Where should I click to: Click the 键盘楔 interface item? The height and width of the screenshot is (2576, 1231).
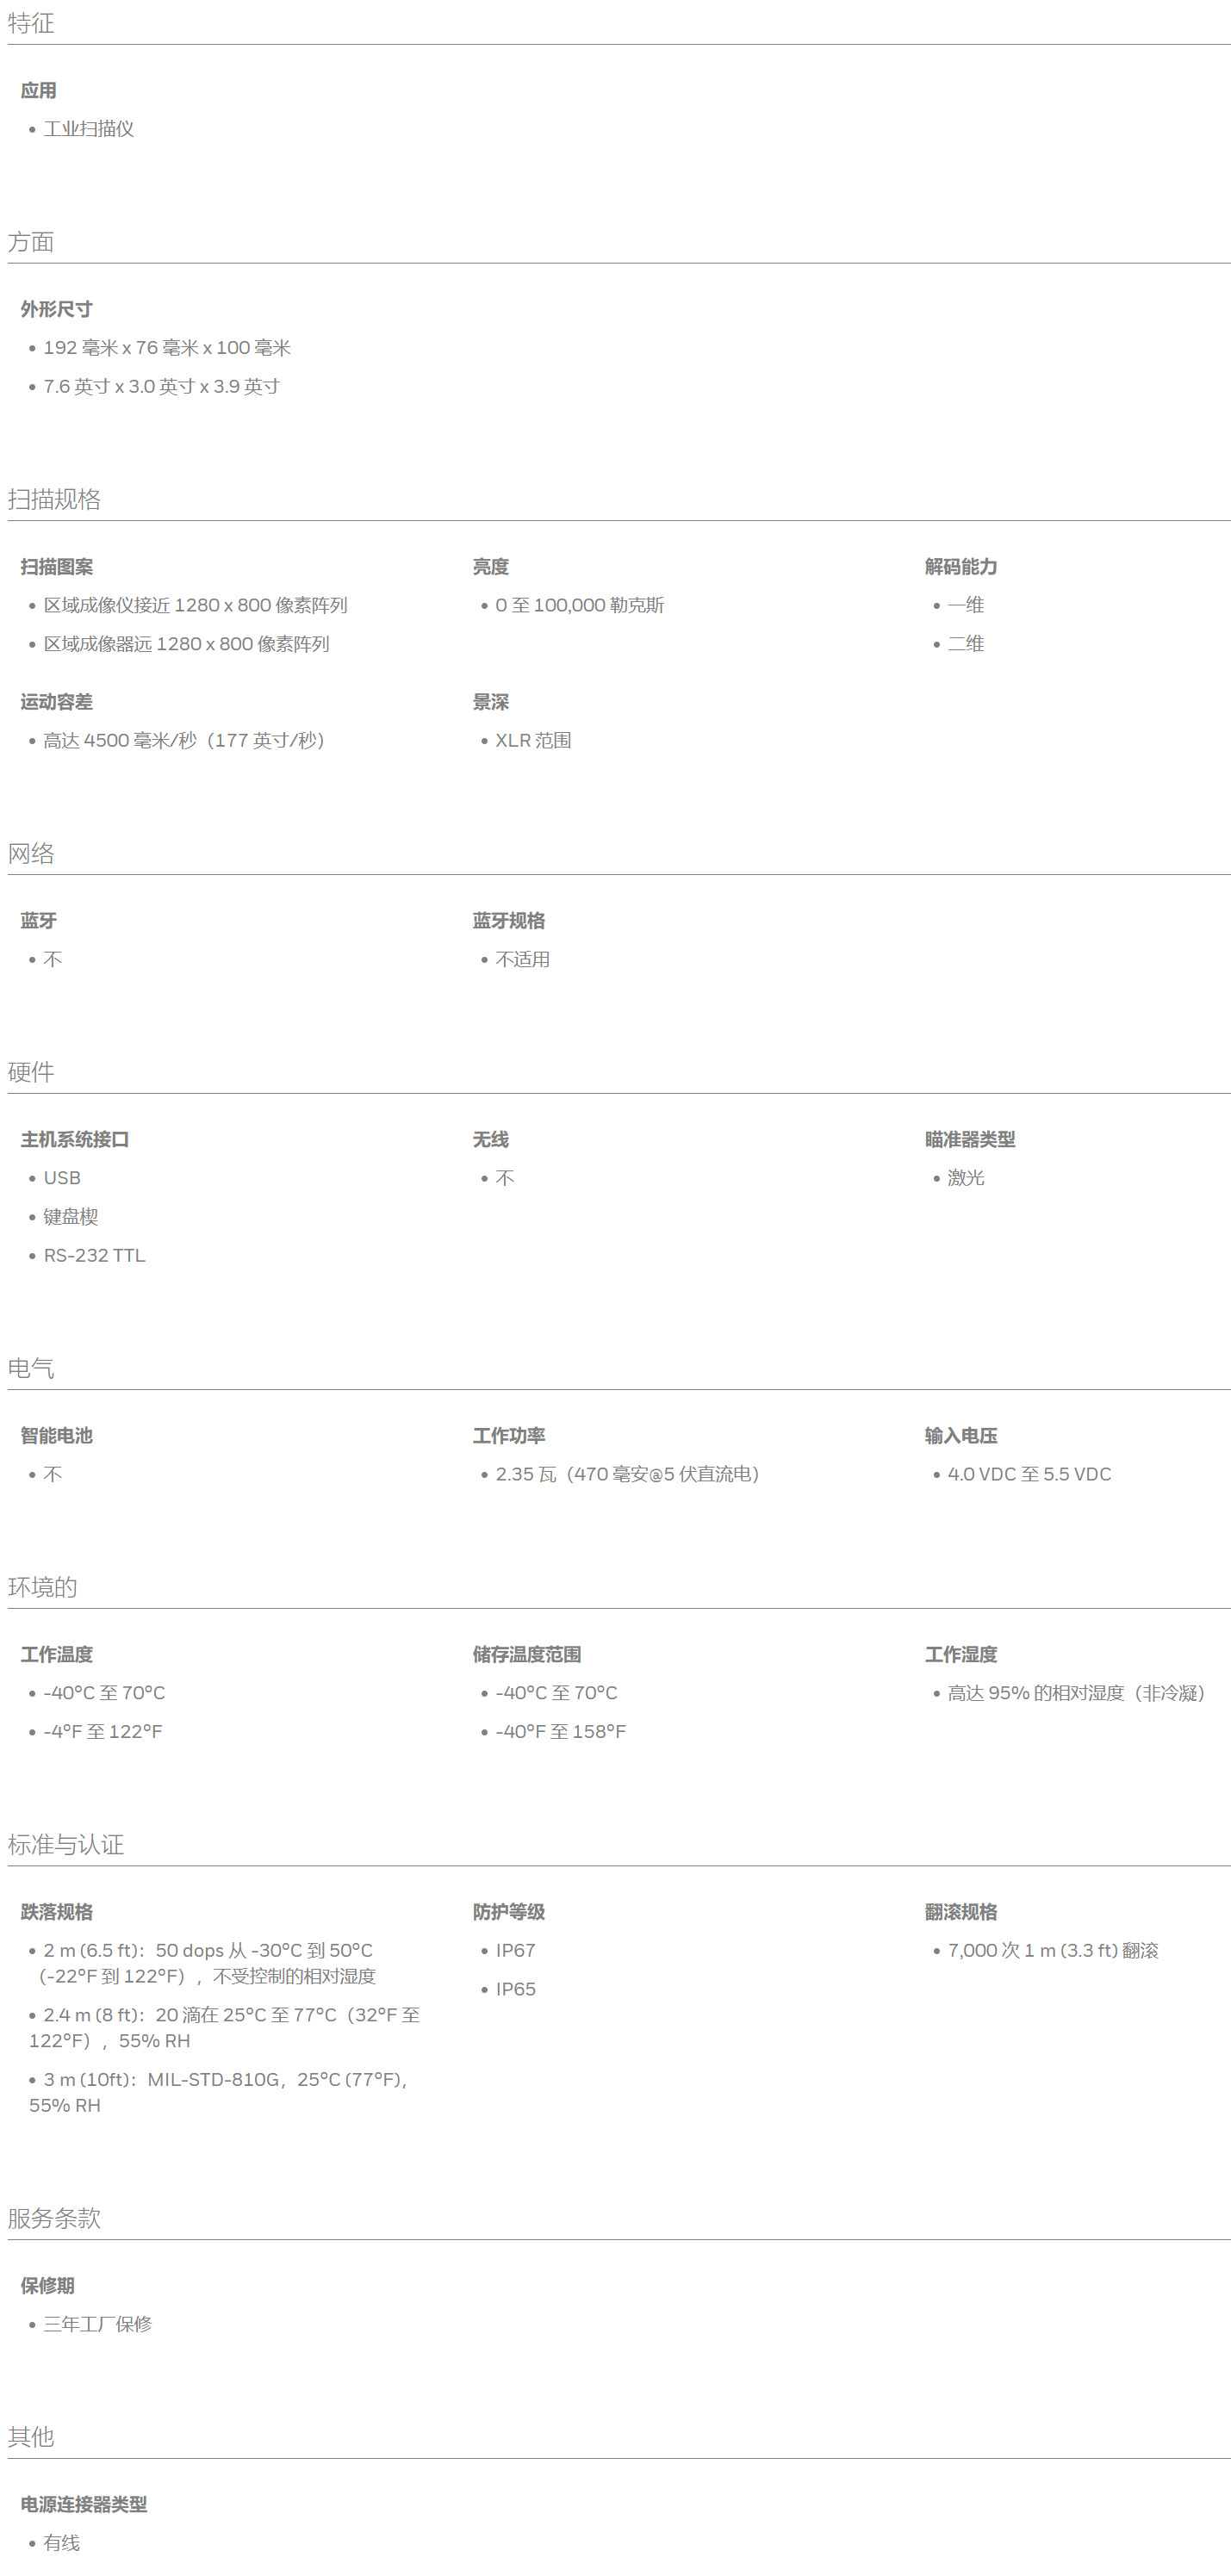(x=71, y=1217)
